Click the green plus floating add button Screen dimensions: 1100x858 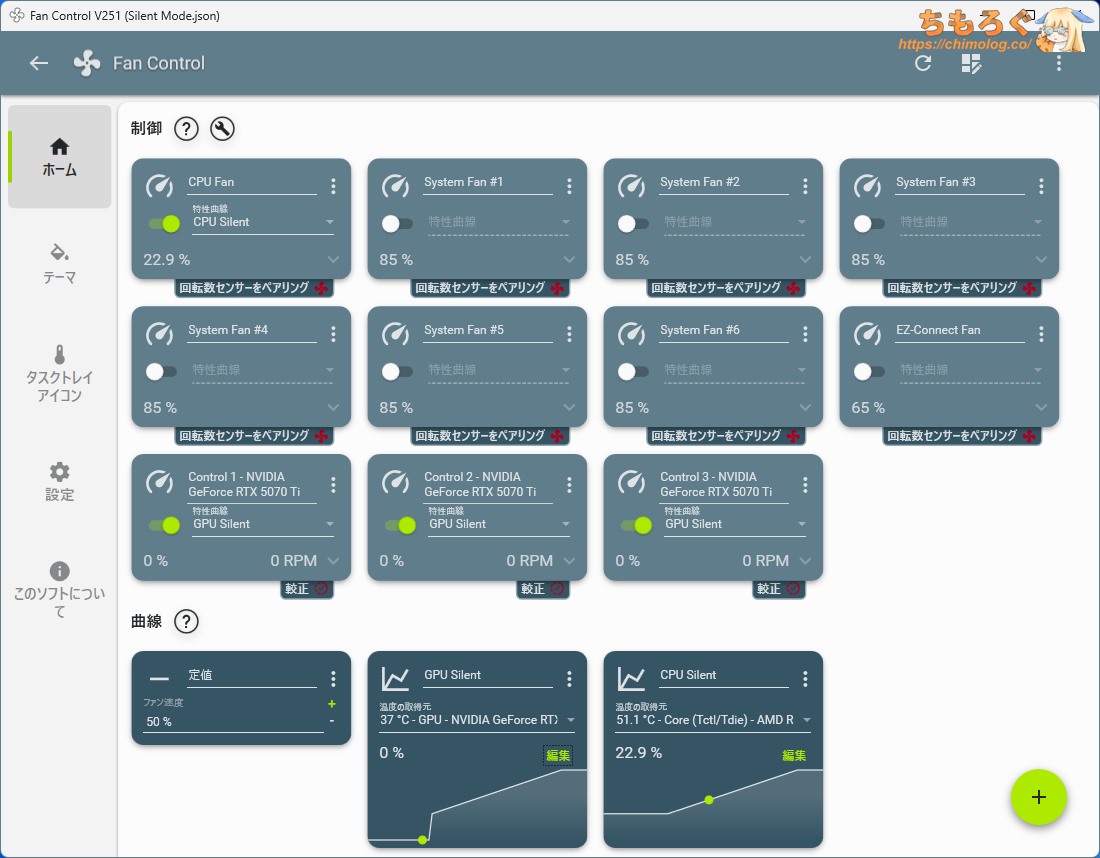[1038, 797]
